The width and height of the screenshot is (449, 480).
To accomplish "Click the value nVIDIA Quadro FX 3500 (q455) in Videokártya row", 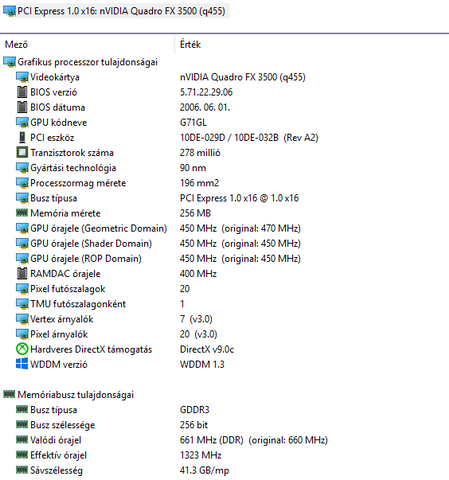I will coord(243,77).
